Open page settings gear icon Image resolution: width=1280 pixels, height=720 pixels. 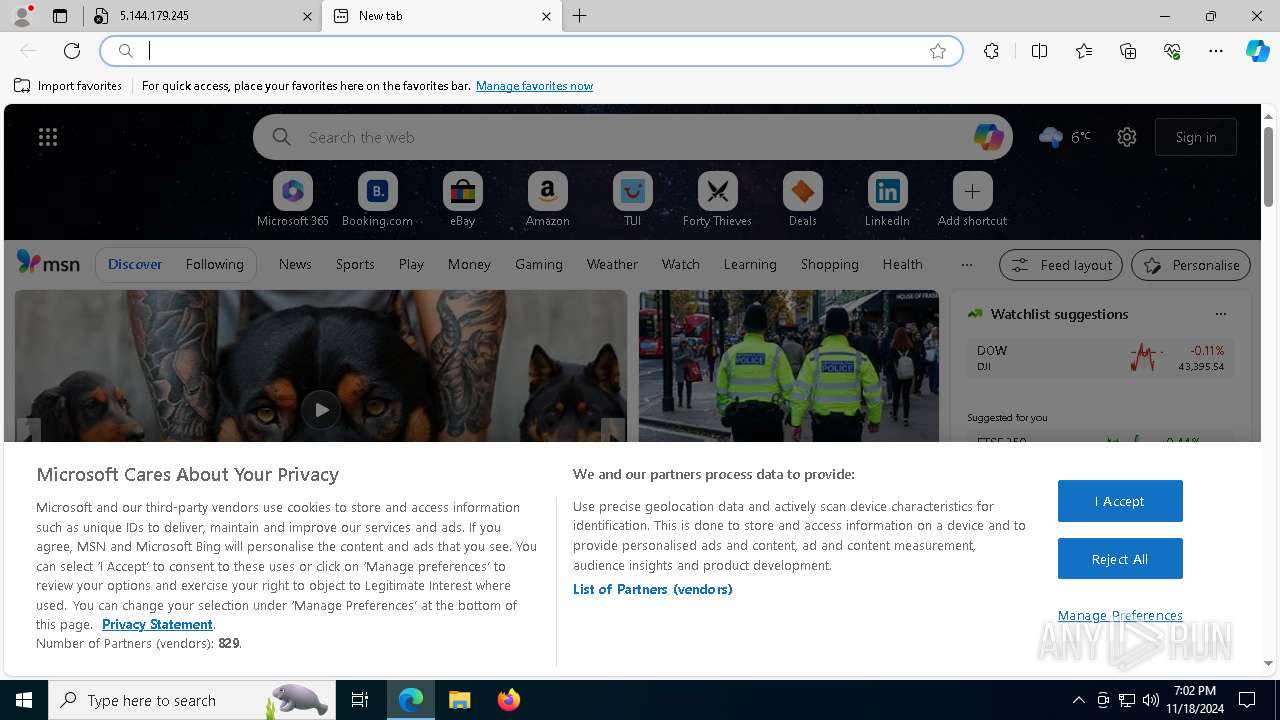(x=1127, y=137)
